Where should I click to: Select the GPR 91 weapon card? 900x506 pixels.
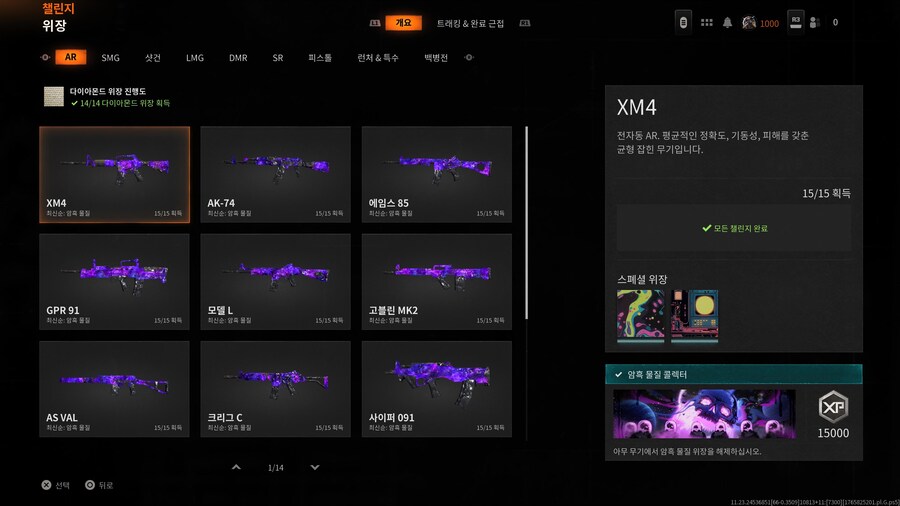coord(114,282)
